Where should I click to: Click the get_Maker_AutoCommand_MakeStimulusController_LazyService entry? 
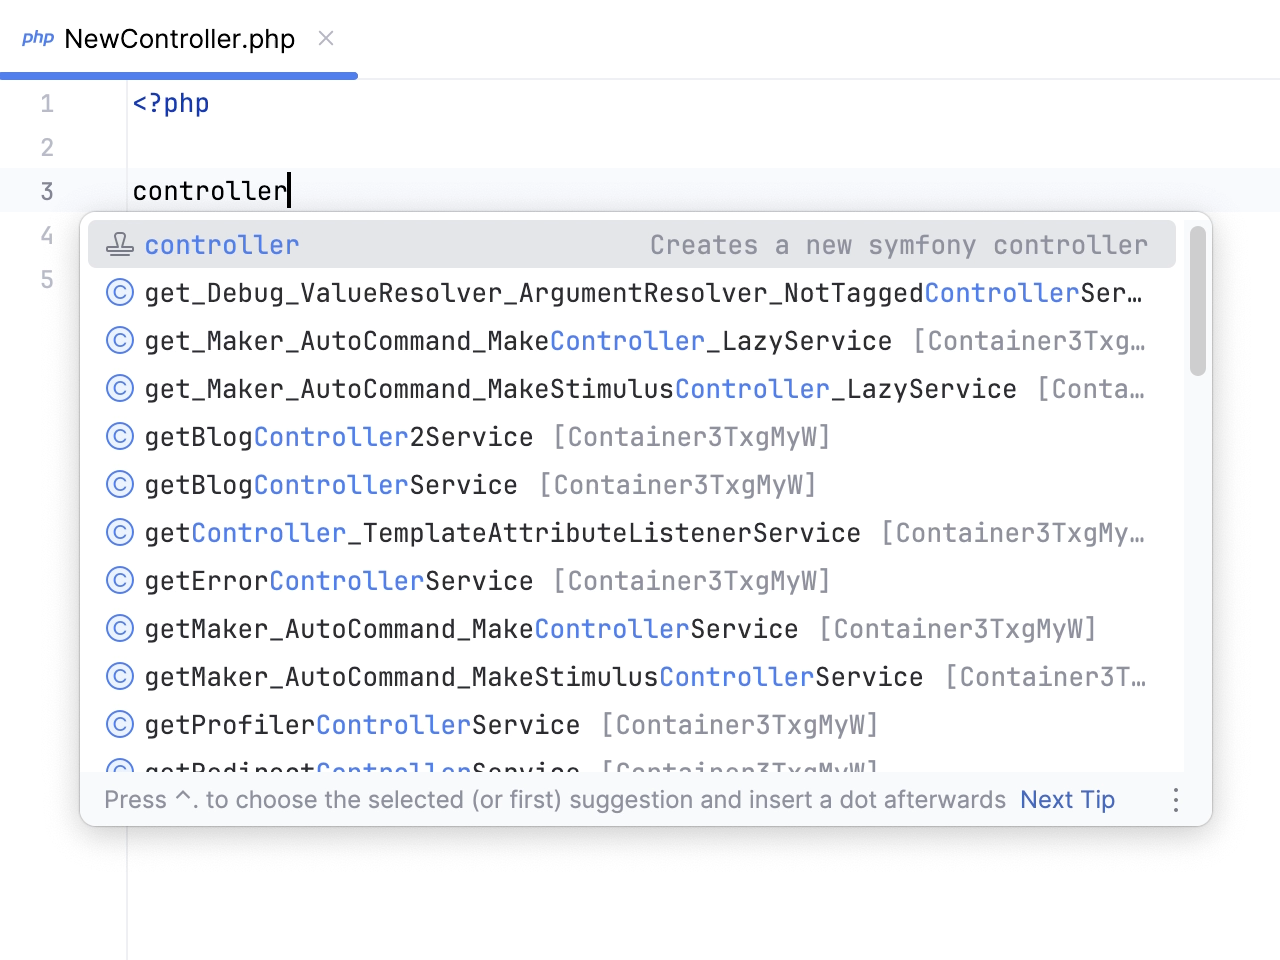click(580, 388)
